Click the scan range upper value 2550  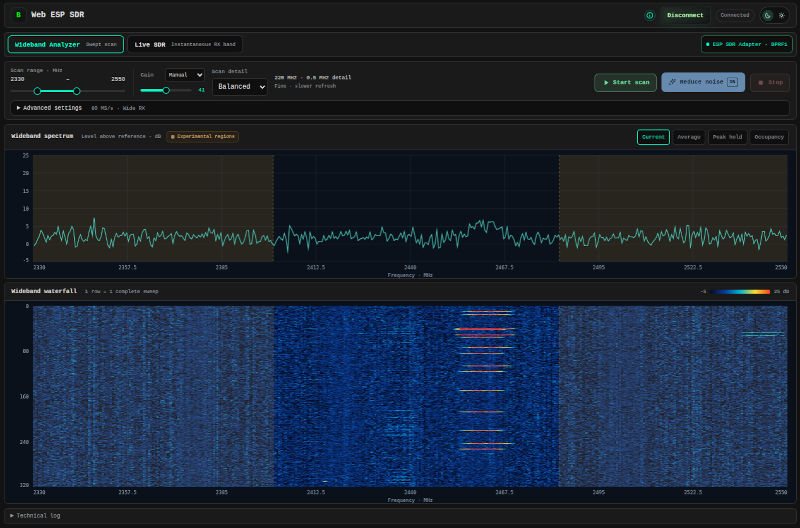[118, 79]
